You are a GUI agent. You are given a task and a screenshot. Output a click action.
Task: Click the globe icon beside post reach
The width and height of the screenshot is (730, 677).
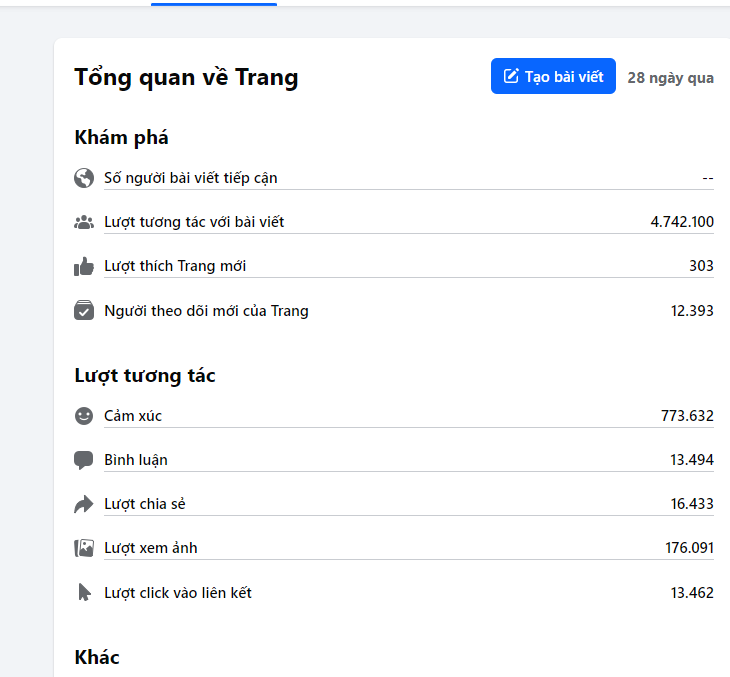click(84, 178)
